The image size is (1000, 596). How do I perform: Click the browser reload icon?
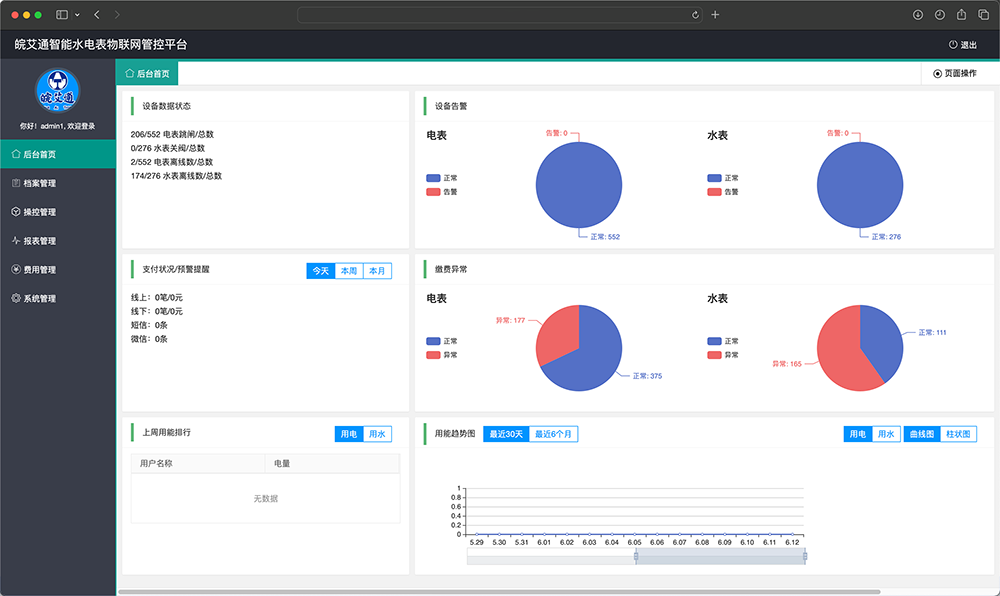(695, 15)
